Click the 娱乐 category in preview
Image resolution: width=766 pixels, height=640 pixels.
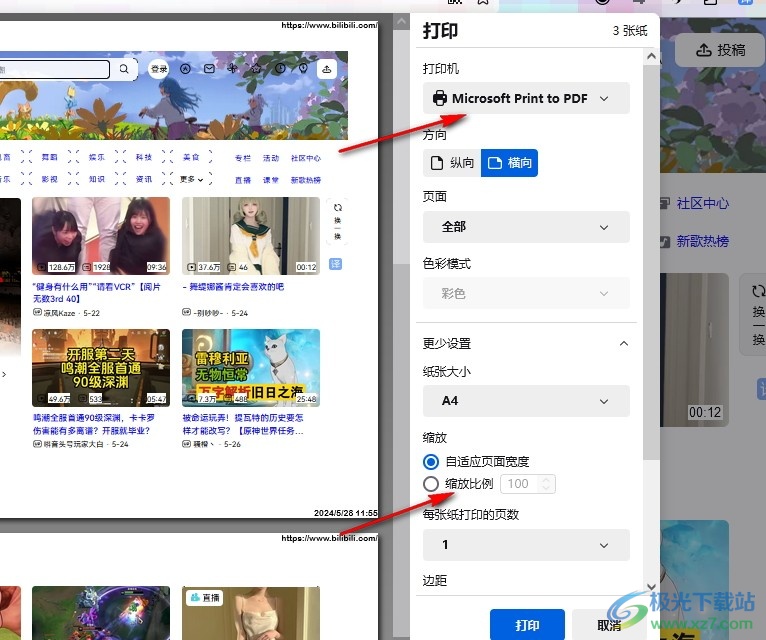97,157
